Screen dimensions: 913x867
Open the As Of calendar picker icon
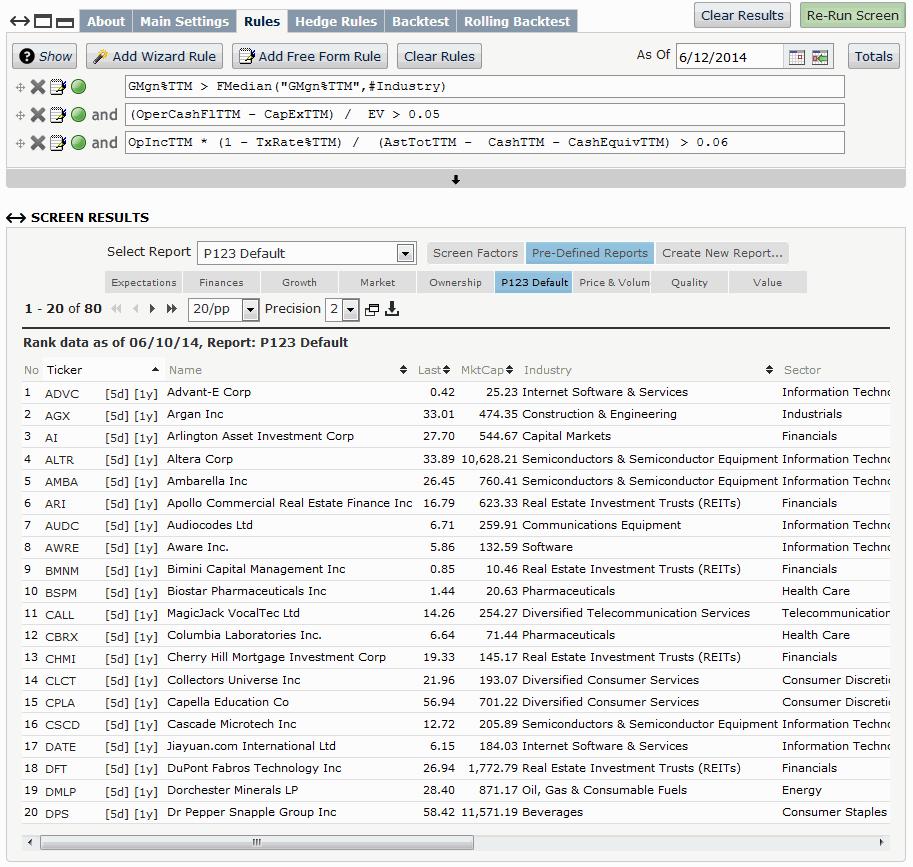point(797,57)
